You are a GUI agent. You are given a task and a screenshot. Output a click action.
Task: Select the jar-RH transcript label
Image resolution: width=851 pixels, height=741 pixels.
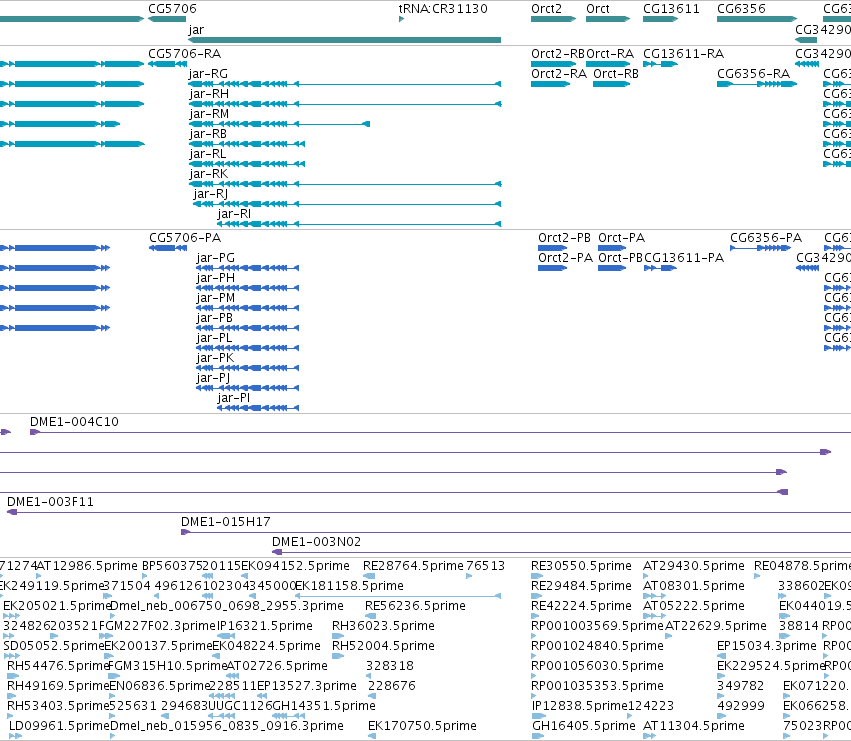(209, 94)
